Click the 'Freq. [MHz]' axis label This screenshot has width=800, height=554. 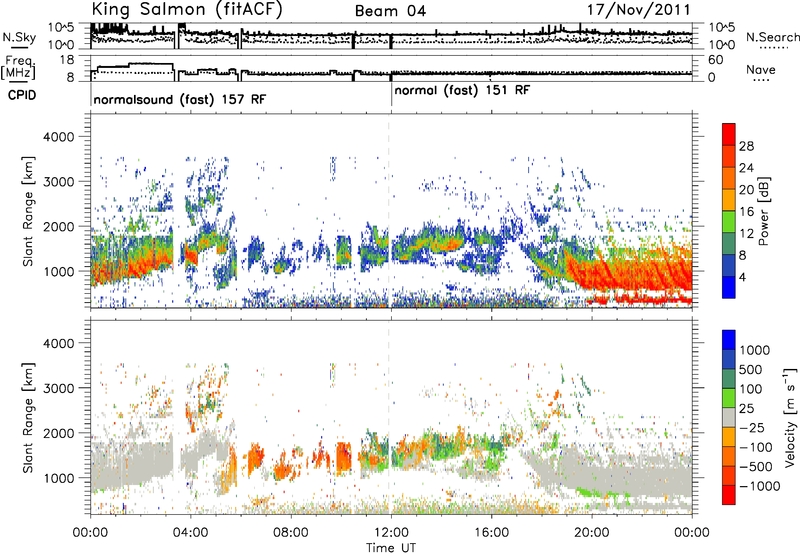19,67
